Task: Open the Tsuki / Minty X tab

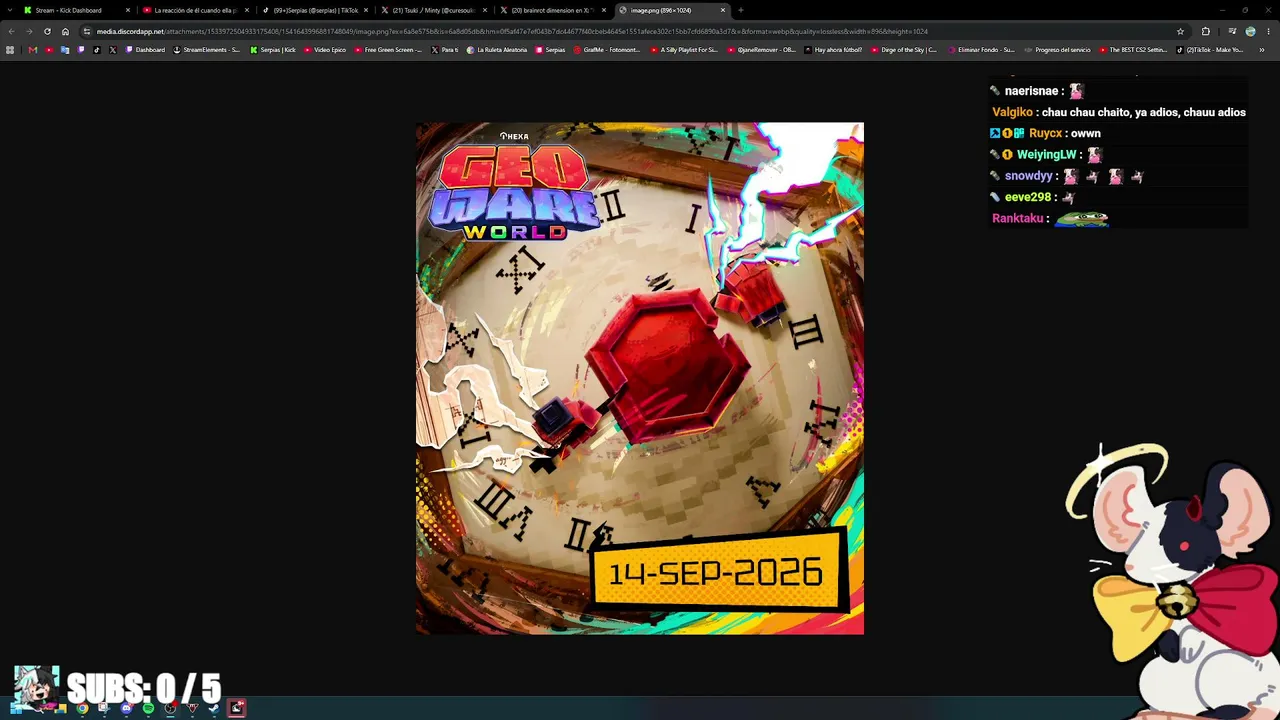Action: coord(433,10)
